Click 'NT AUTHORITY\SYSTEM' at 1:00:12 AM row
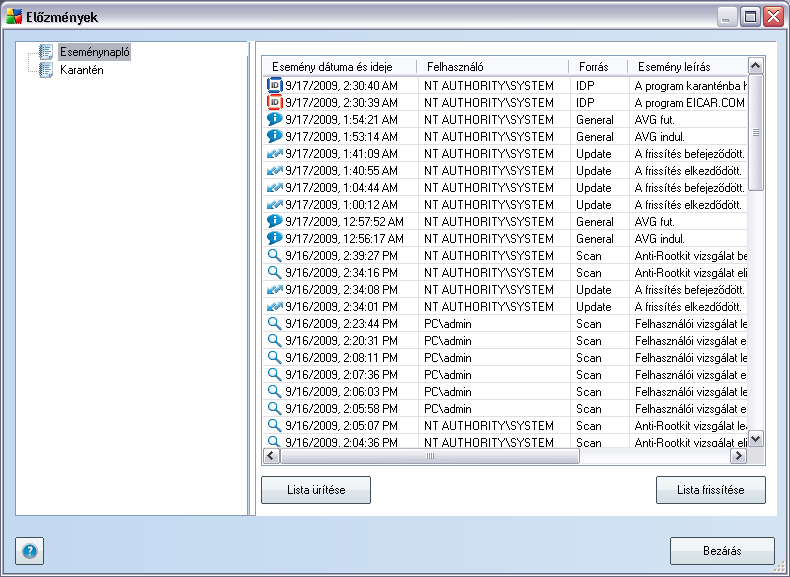The width and height of the screenshot is (790, 577). (x=489, y=205)
